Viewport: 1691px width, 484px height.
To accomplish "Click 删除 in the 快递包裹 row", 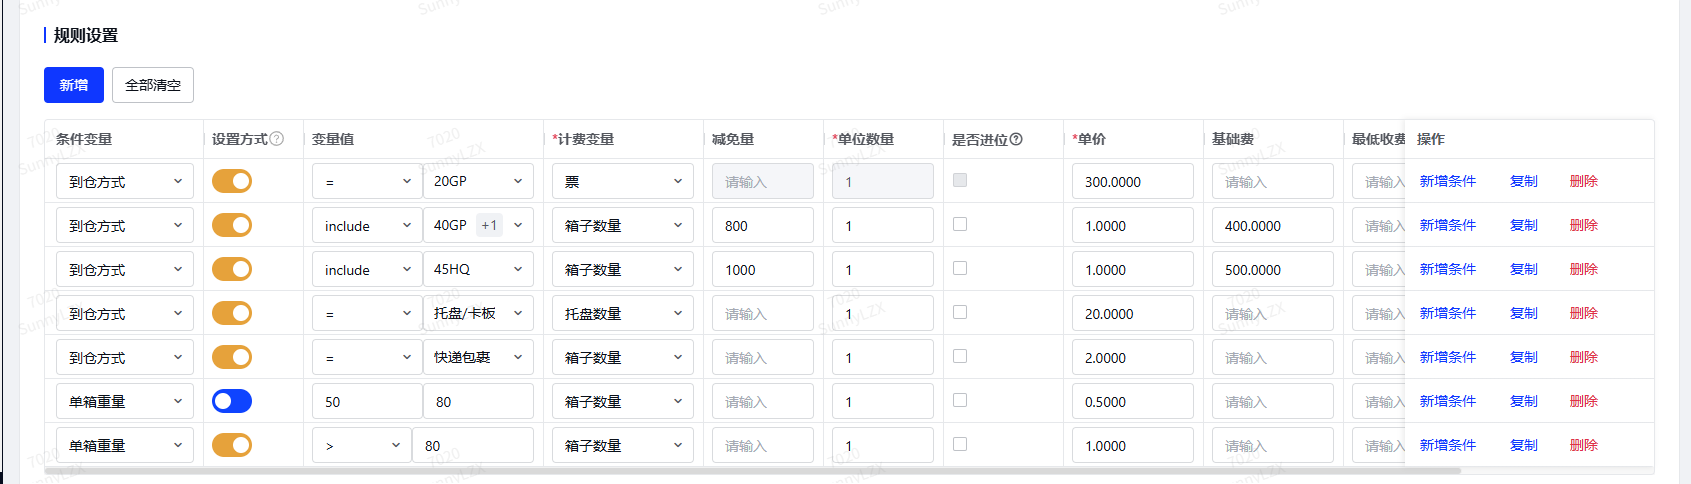I will click(1584, 357).
